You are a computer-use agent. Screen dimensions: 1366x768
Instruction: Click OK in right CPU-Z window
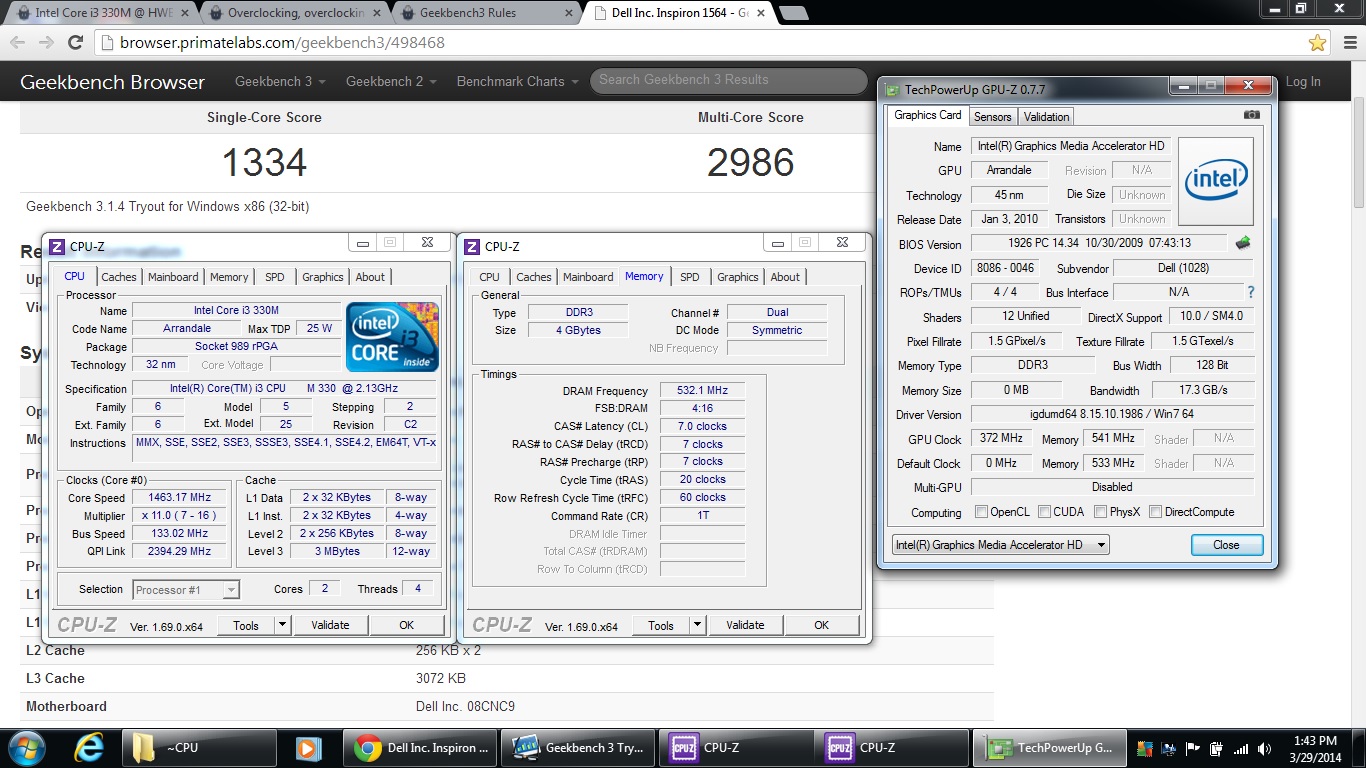(821, 625)
